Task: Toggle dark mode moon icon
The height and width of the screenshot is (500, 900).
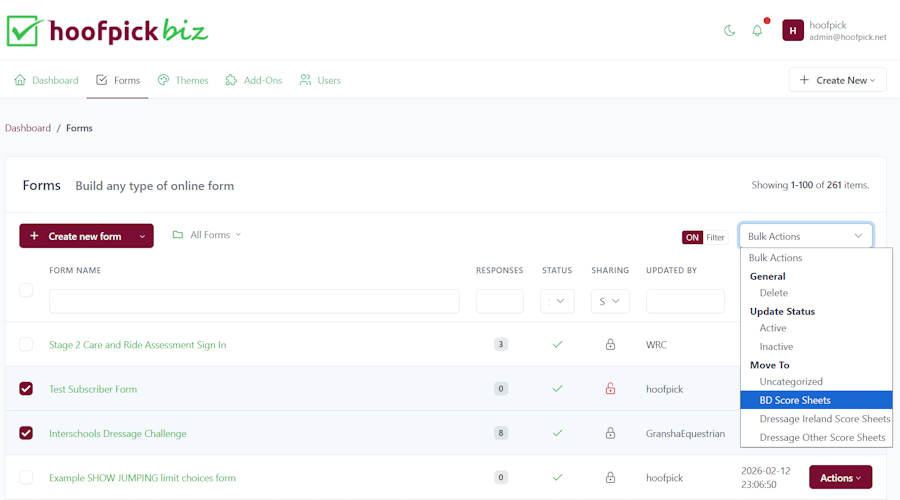Action: point(730,30)
